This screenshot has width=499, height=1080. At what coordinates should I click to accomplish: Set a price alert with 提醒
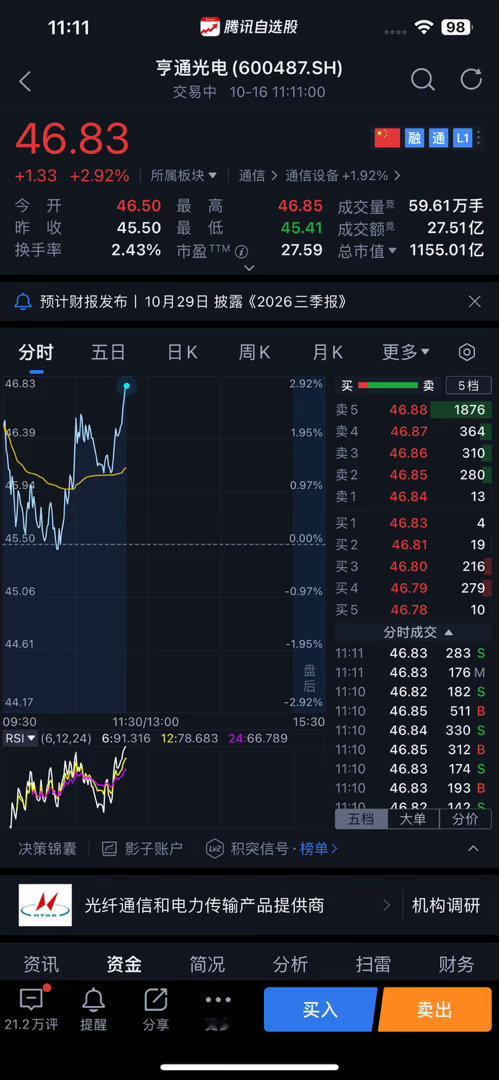pos(93,1010)
